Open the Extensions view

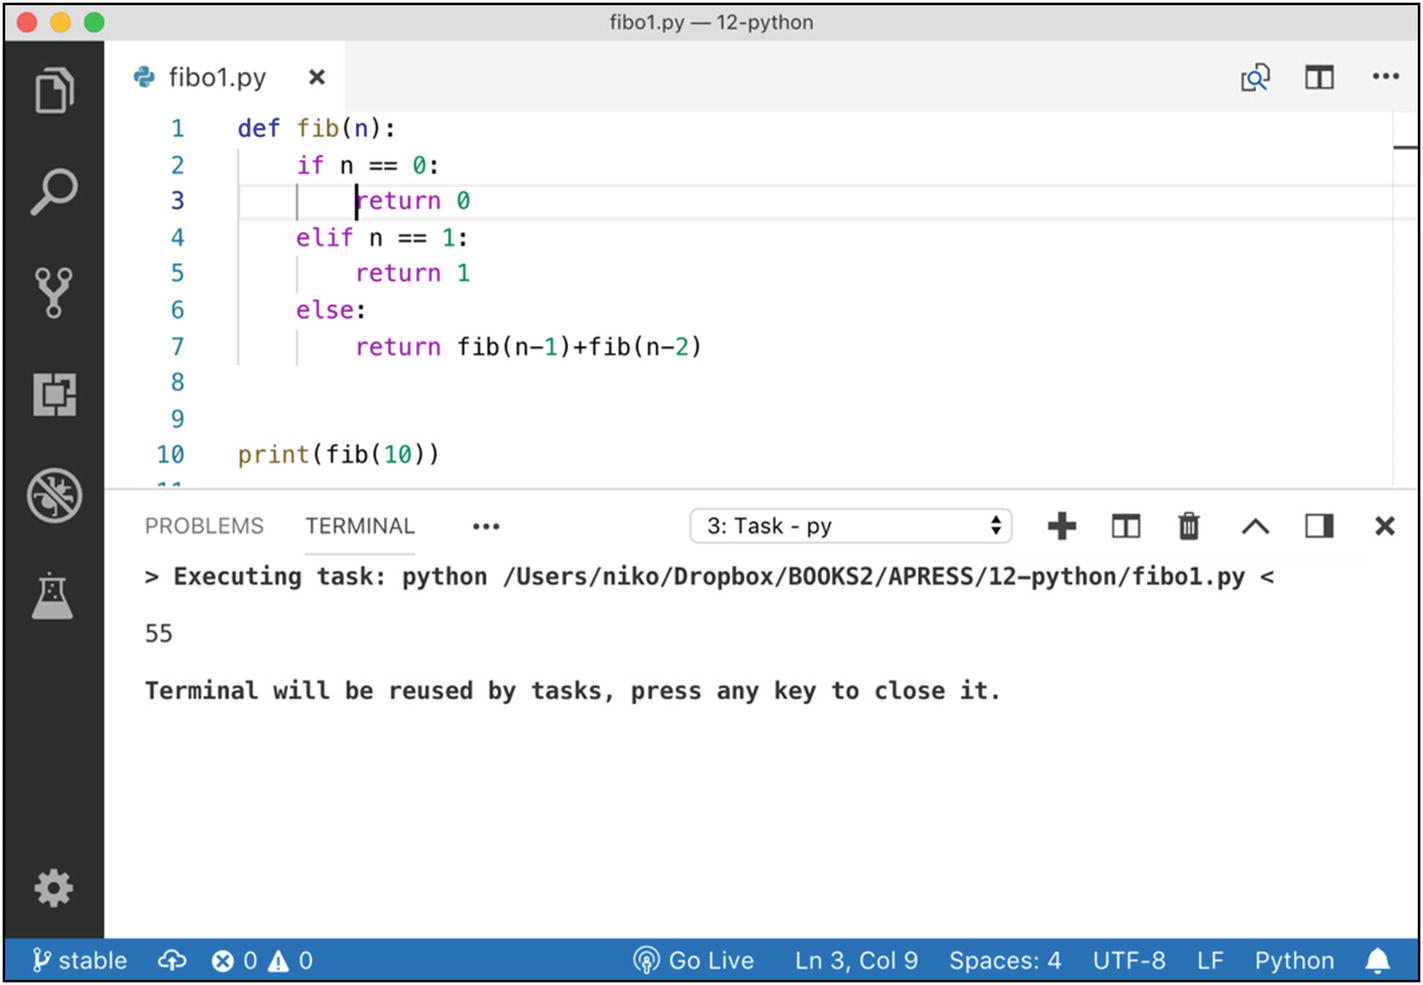54,394
